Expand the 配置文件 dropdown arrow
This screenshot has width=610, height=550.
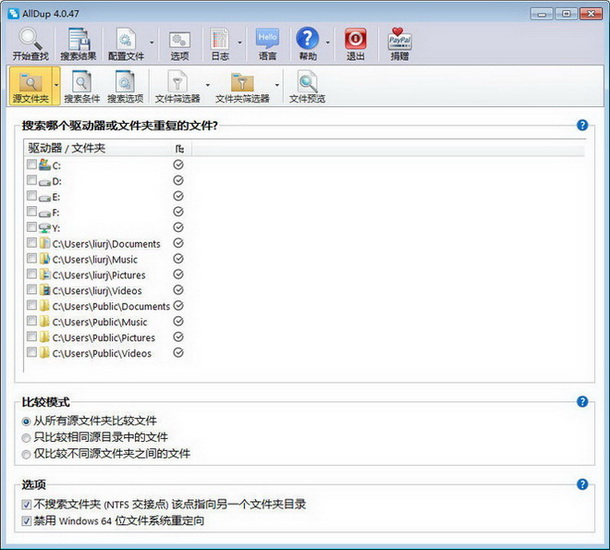tap(152, 42)
